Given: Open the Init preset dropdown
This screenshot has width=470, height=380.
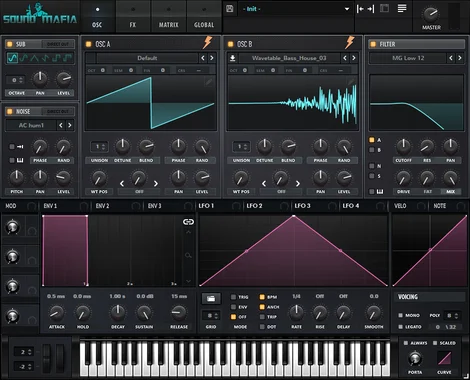Looking at the screenshot, I should click(296, 9).
